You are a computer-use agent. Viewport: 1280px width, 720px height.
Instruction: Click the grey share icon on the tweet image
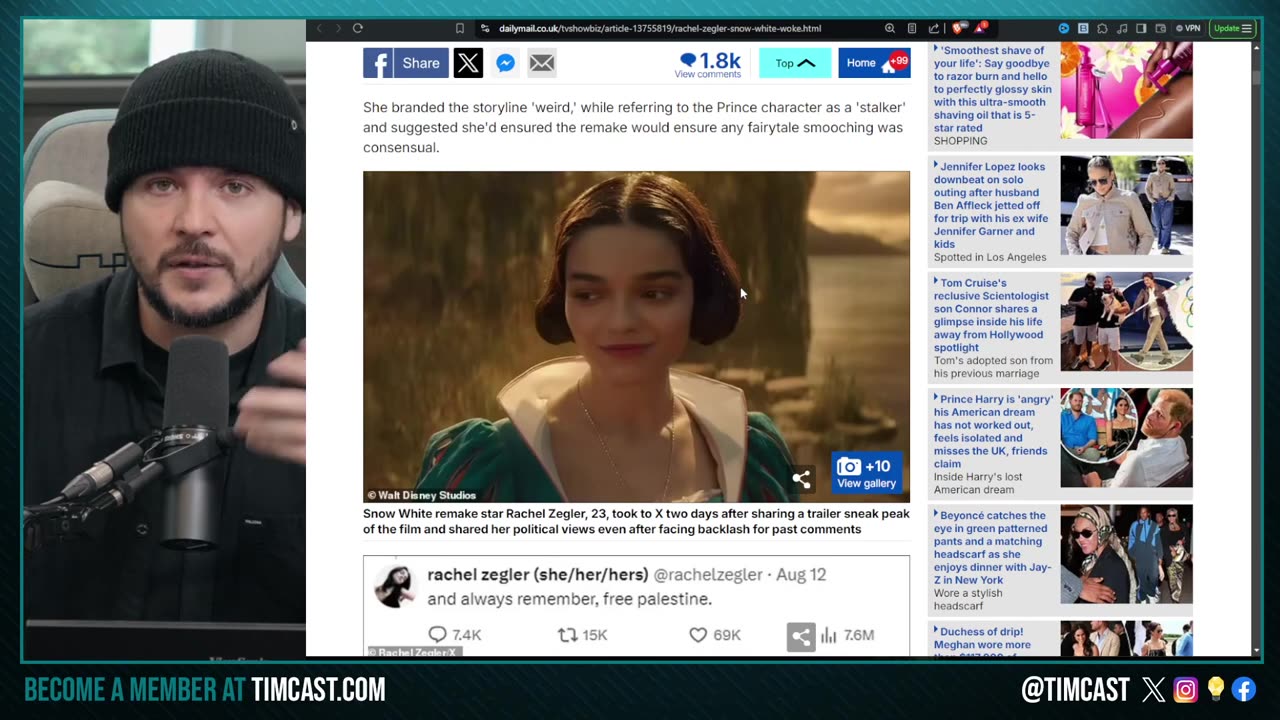(801, 636)
